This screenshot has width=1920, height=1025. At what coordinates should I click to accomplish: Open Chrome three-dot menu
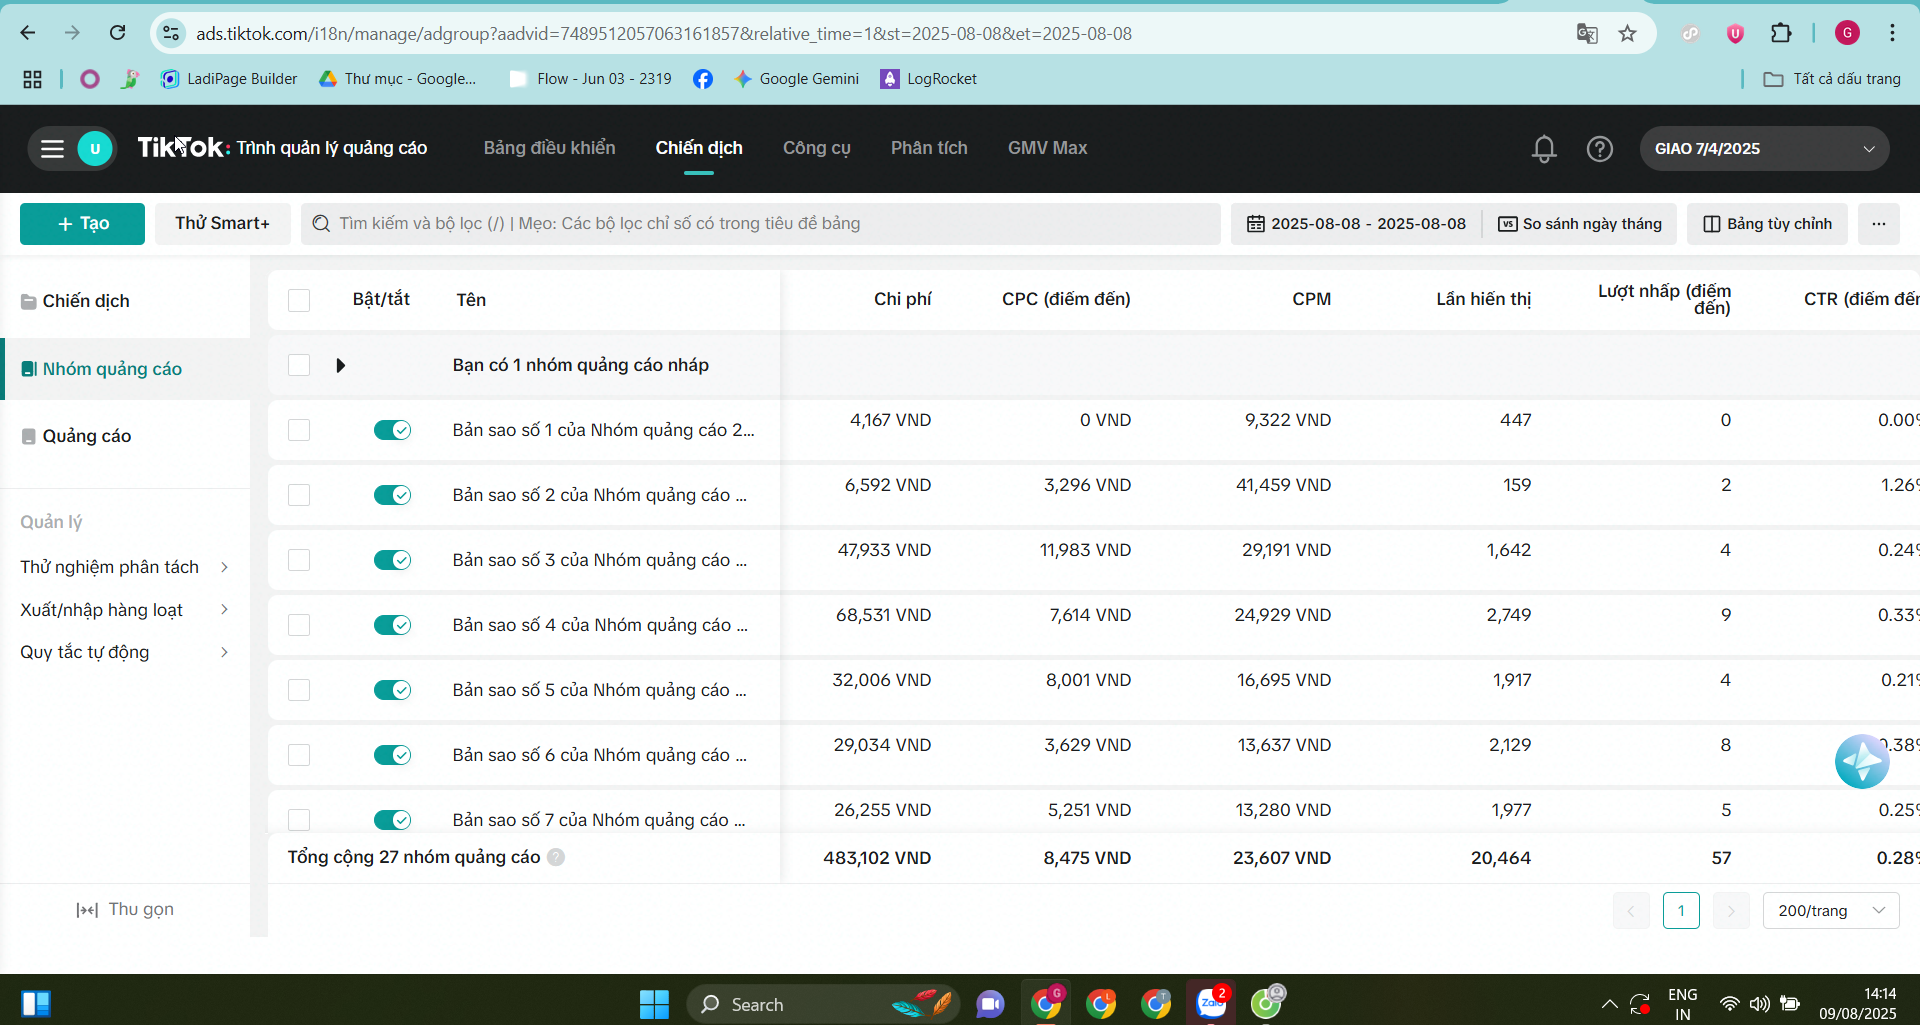click(x=1892, y=33)
